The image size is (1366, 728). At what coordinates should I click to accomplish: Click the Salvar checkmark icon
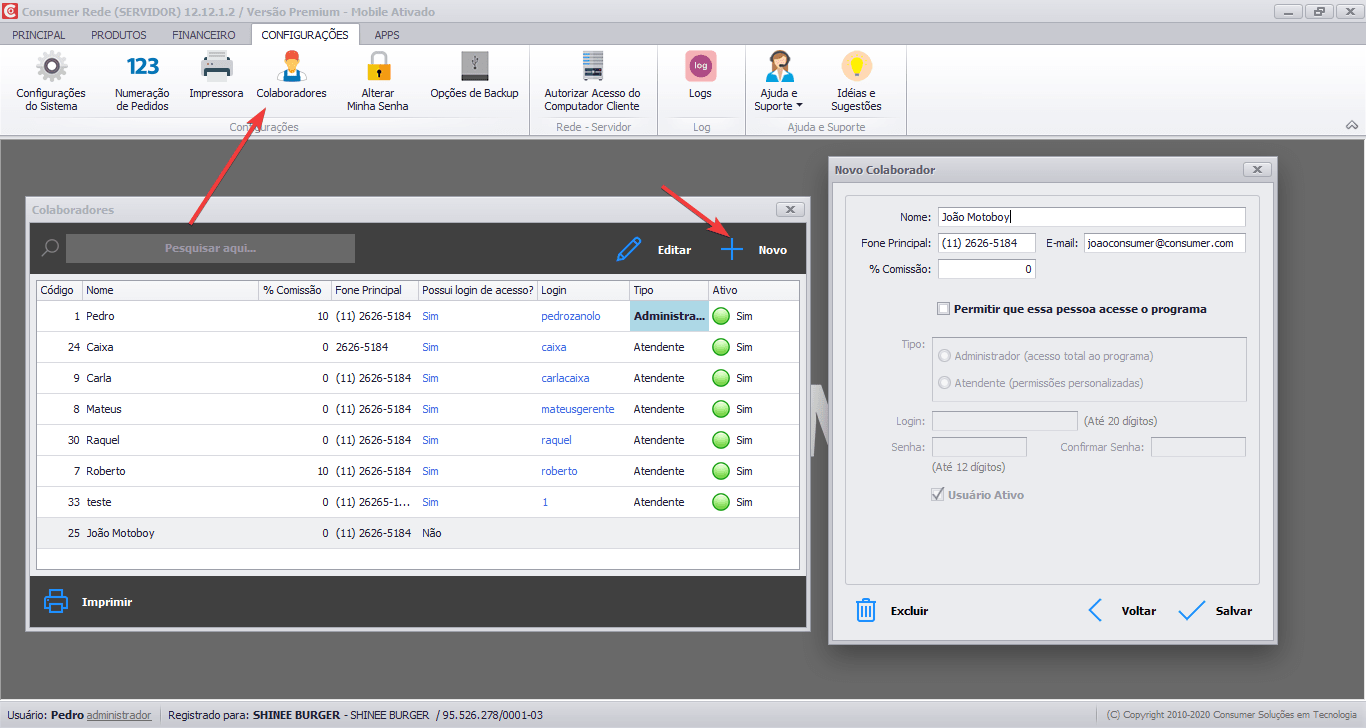click(x=1191, y=611)
